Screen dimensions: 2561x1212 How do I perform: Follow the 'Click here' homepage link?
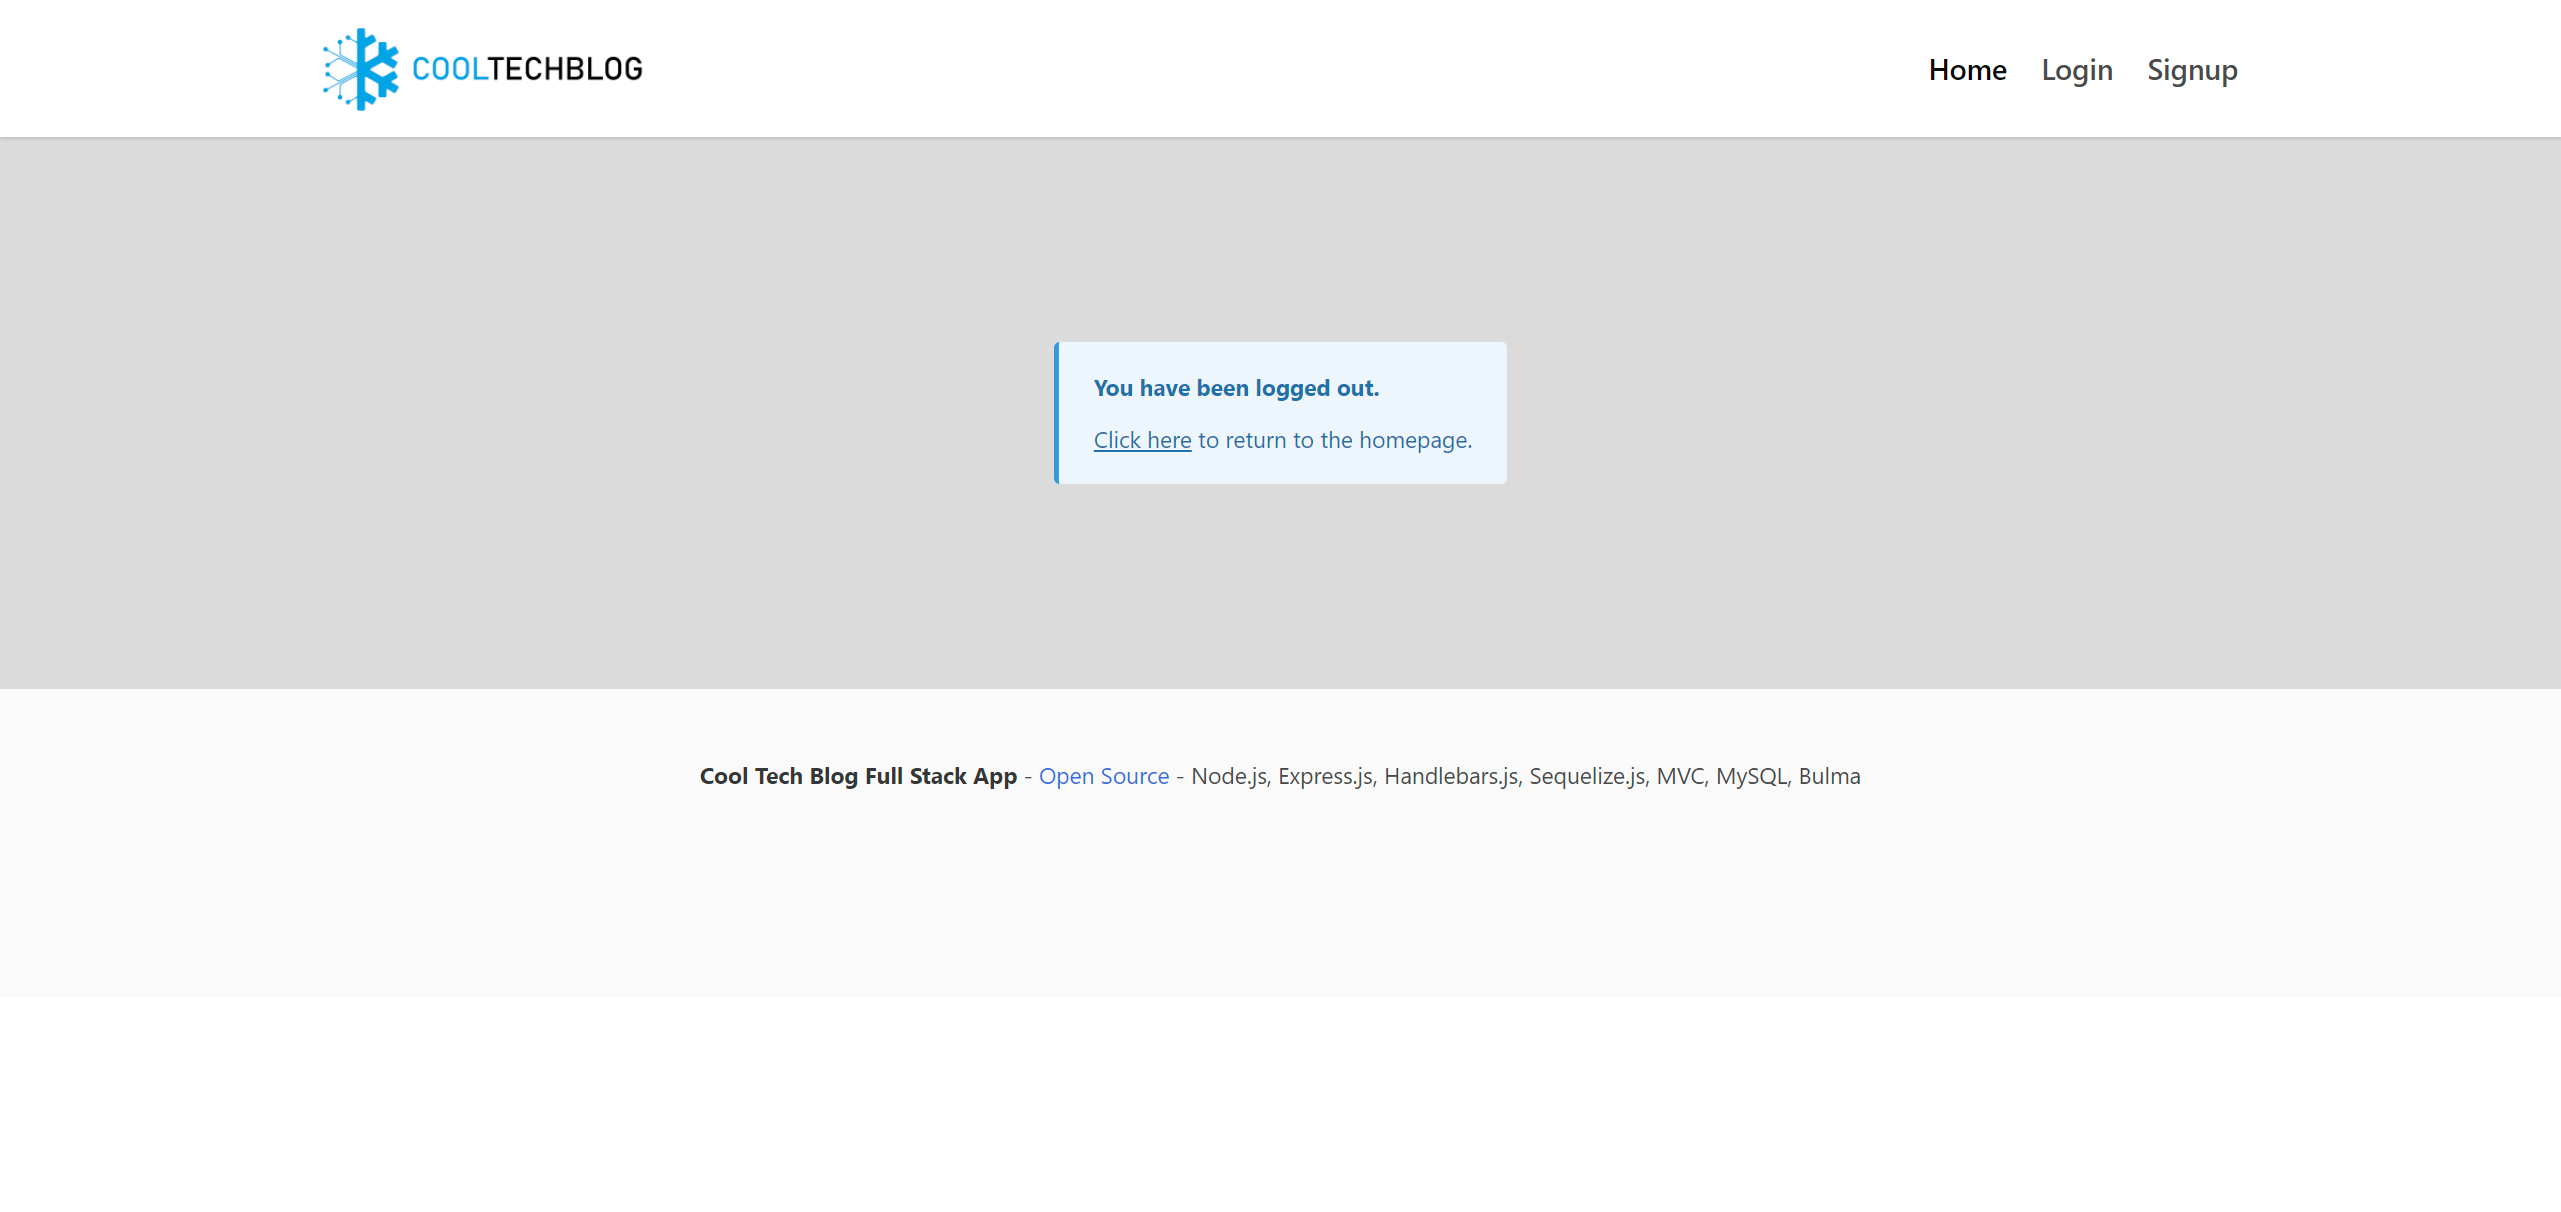pyautogui.click(x=1142, y=440)
